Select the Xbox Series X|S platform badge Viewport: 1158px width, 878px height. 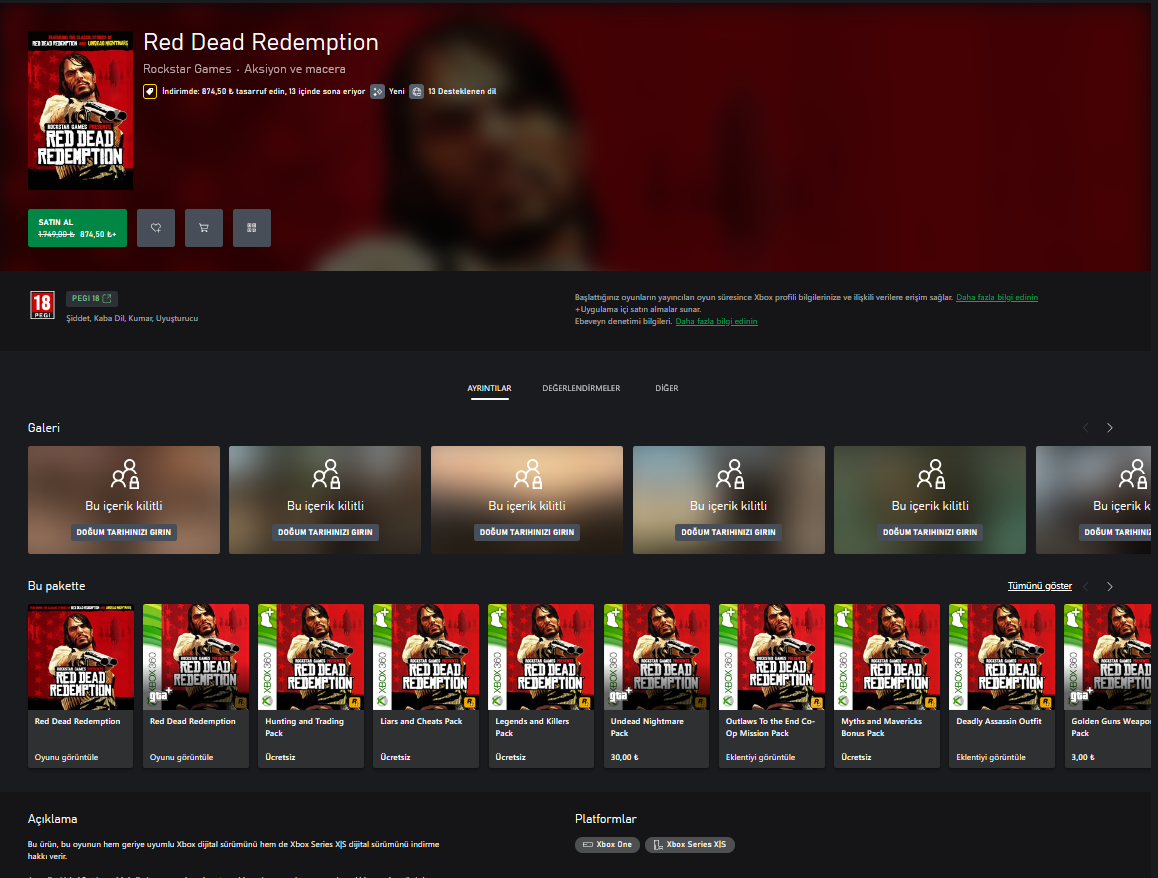click(x=689, y=844)
